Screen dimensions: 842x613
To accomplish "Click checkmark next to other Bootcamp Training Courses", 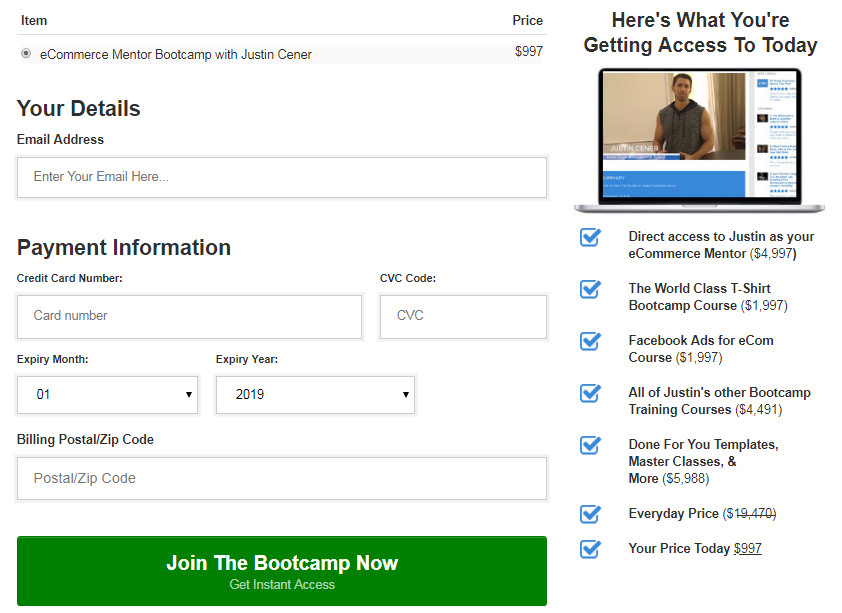I will click(590, 393).
